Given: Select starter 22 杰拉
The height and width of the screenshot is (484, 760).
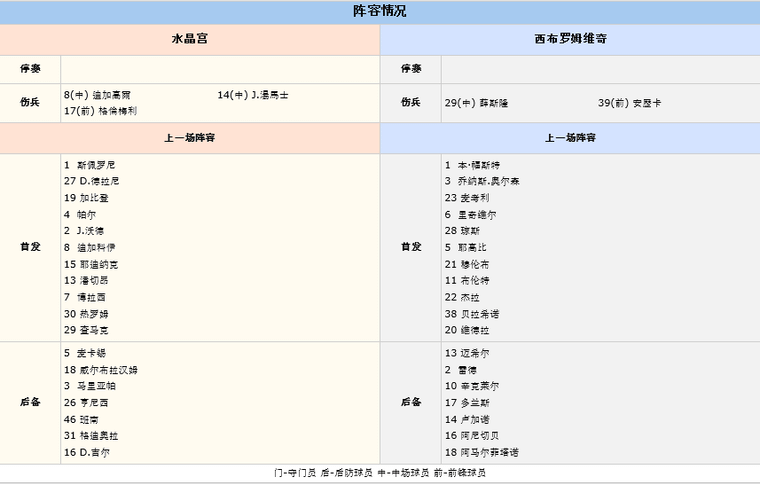Looking at the screenshot, I should 462,297.
